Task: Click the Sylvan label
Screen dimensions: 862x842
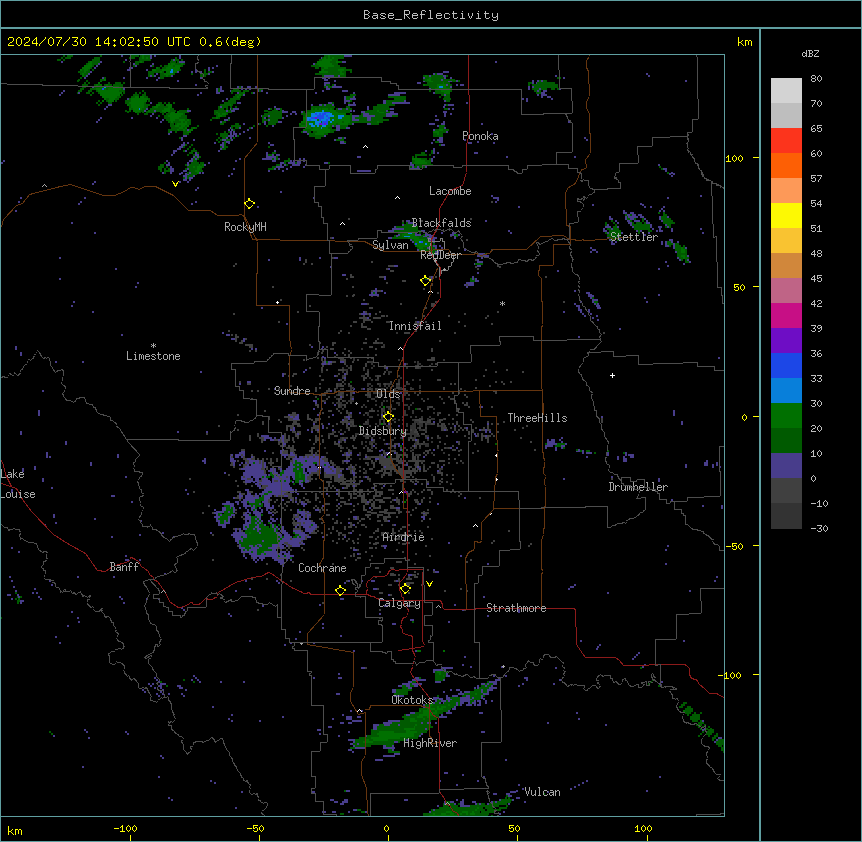Action: [390, 245]
